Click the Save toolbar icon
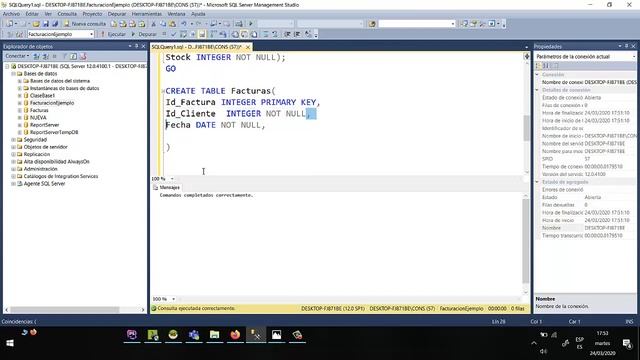 (46, 24)
